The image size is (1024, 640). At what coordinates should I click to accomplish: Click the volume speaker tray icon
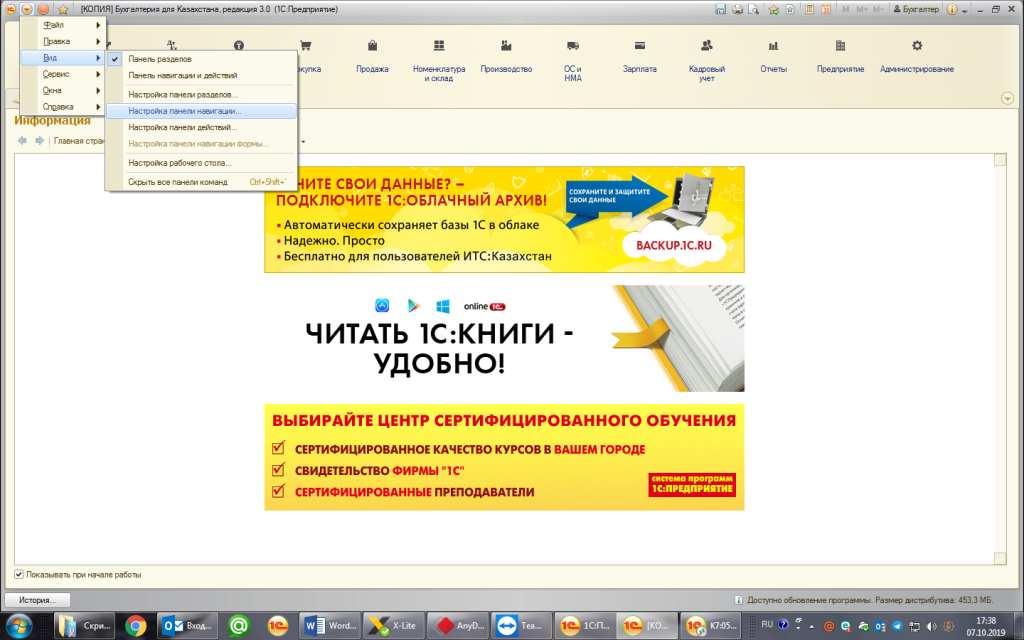[x=931, y=626]
